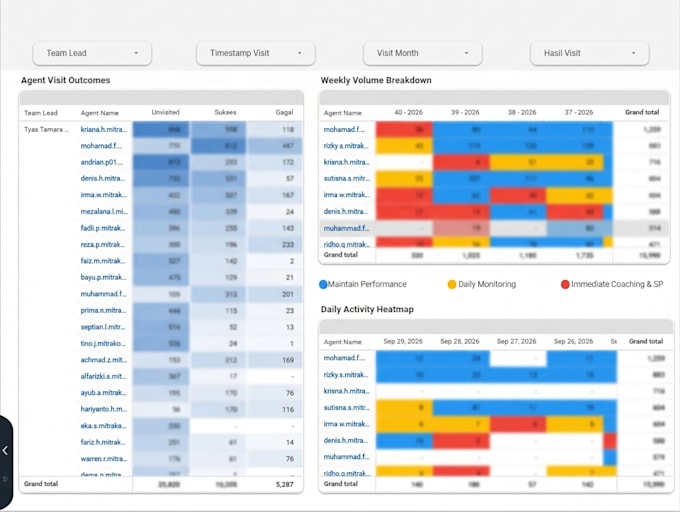Viewport: 680px width, 512px height.
Task: Select agent warren.r.mitra in Agent Visit Outcomes
Action: click(104, 459)
